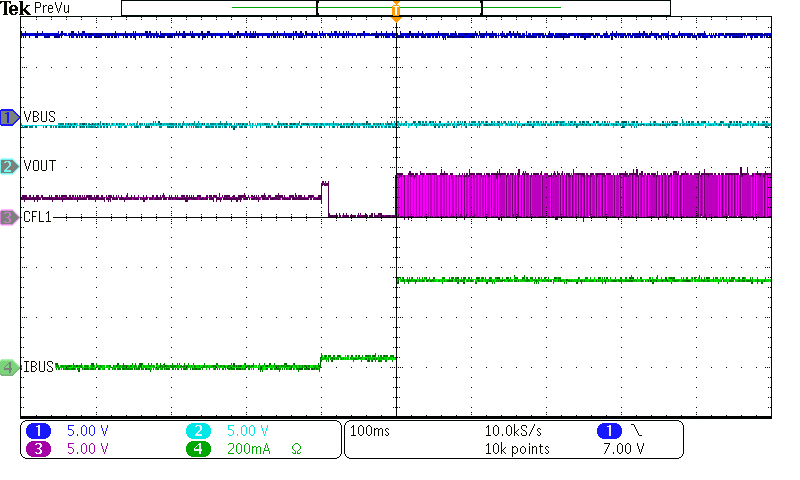Click the waveform record view bar at top
Viewport: 800px width, 480px height.
(395, 8)
